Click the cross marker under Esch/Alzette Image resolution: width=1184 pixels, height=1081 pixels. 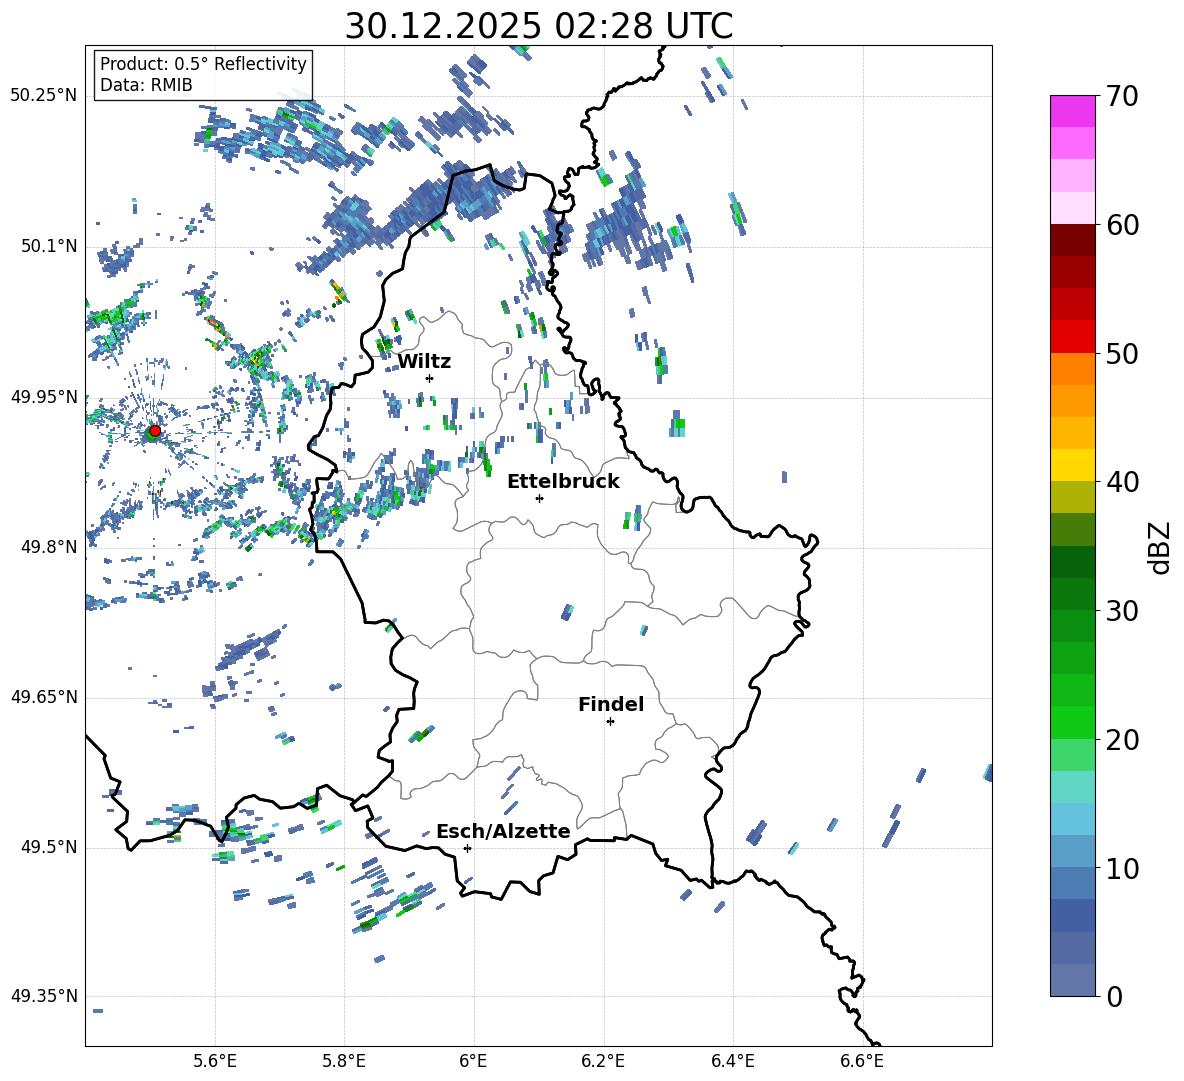click(x=467, y=848)
